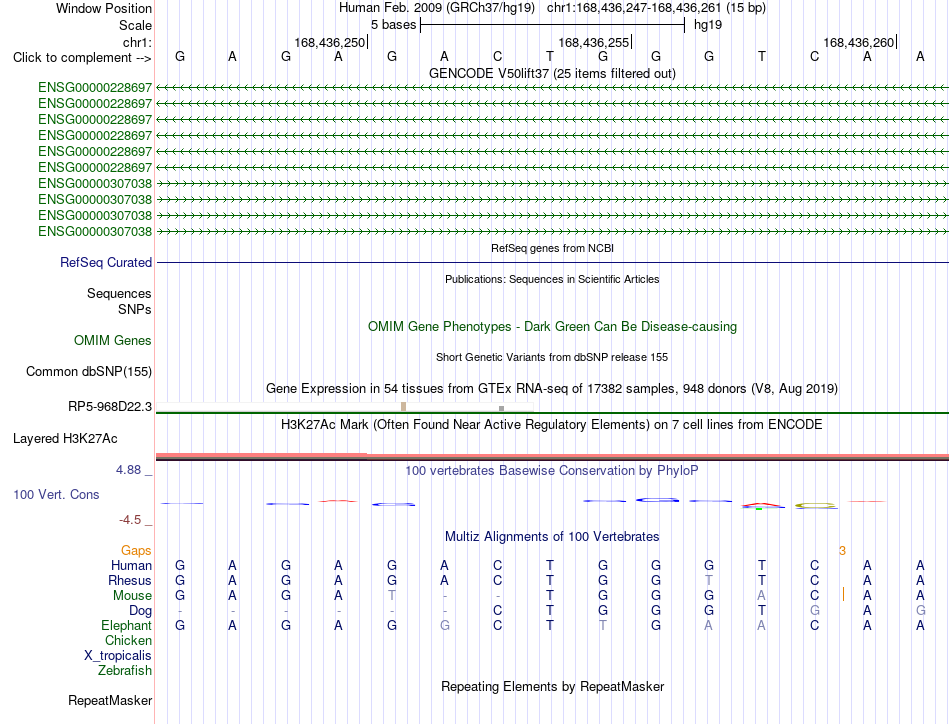Open 'Repeating Elements by RepeatMasker' track title
The width and height of the screenshot is (950, 724).
pos(552,686)
